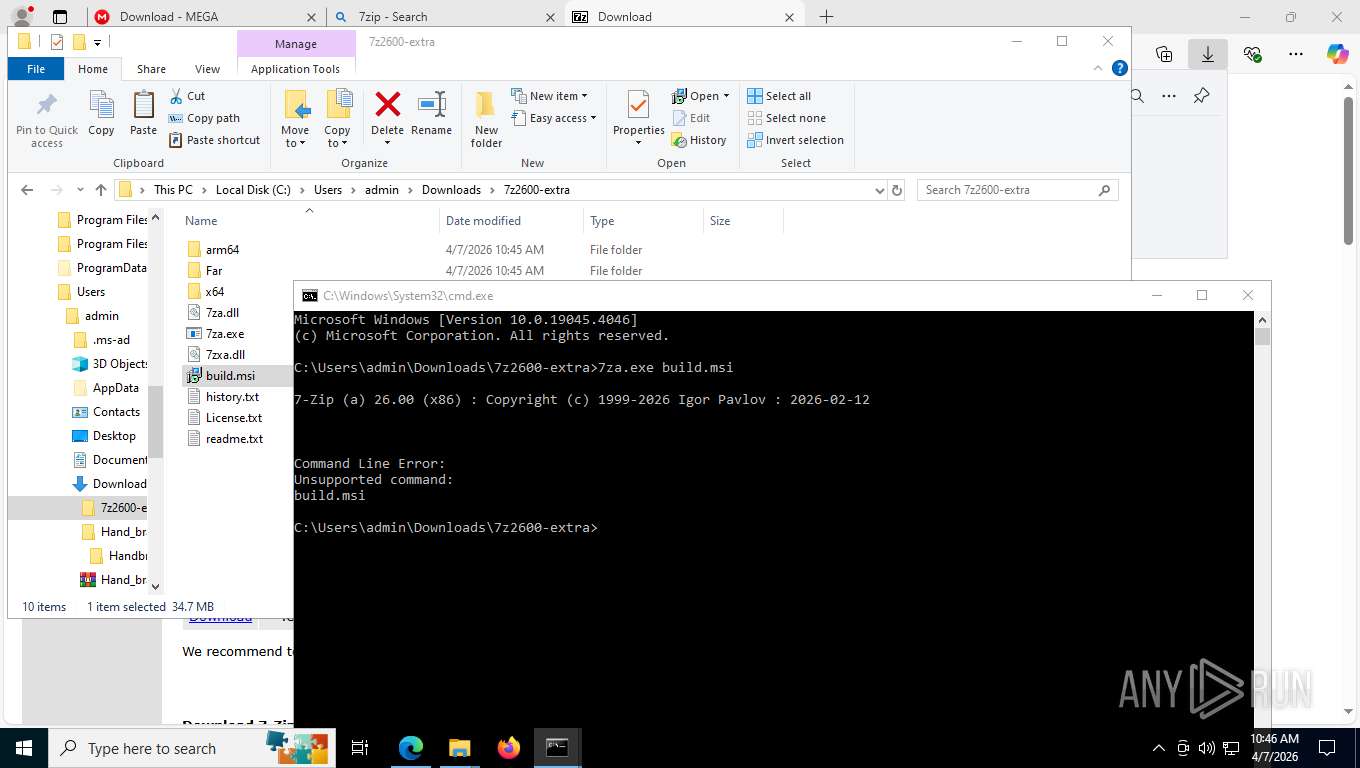Select AppData in the navigation tree
The height and width of the screenshot is (768, 1360).
pos(115,388)
